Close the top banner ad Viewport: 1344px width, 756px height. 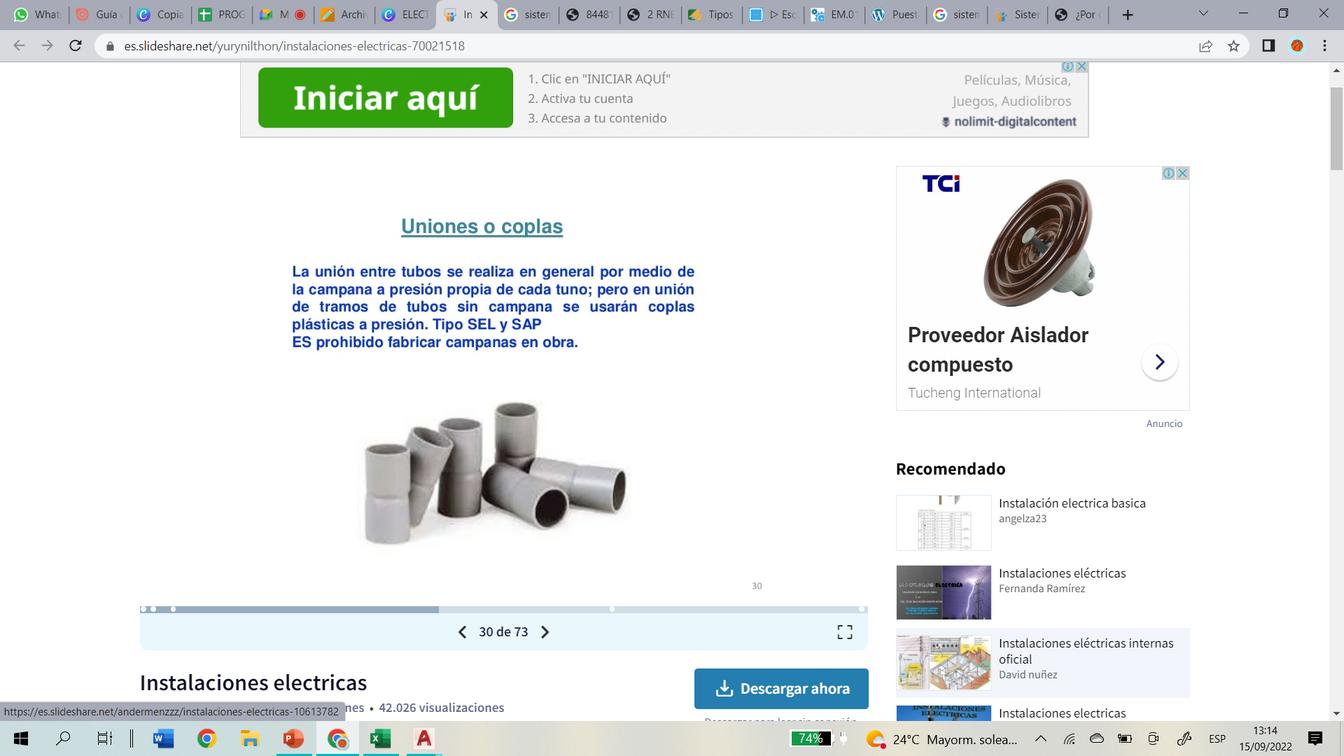(1081, 67)
